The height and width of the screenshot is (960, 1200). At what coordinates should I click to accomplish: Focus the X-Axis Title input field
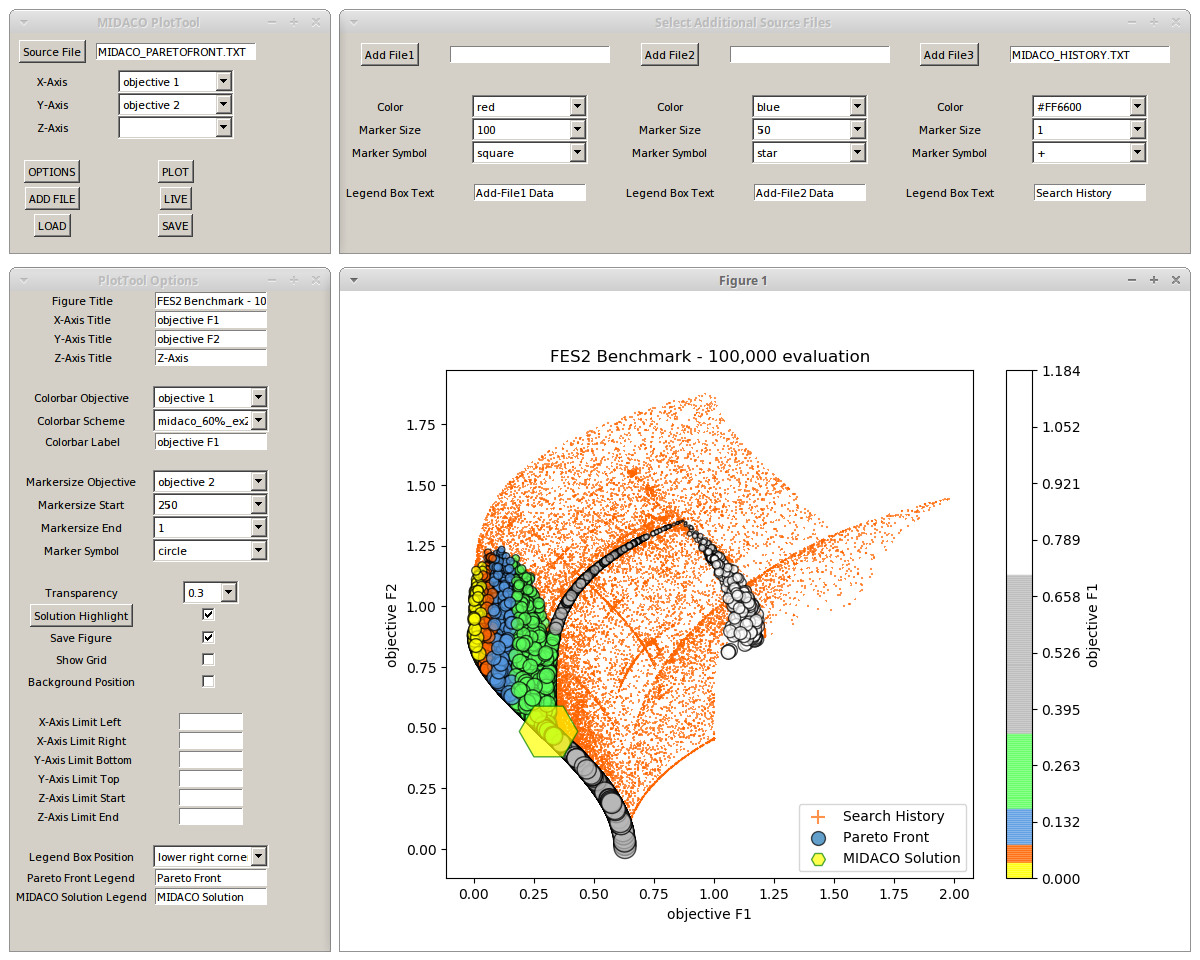click(211, 320)
